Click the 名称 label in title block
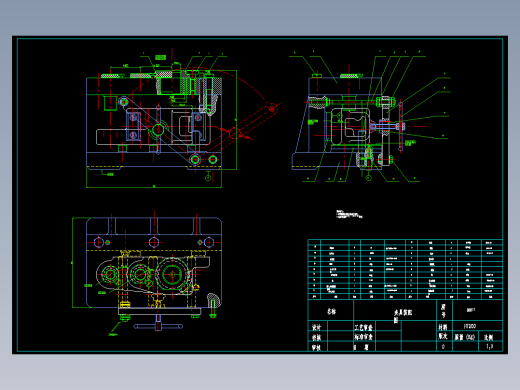This screenshot has height=390, width=520. [x=331, y=311]
